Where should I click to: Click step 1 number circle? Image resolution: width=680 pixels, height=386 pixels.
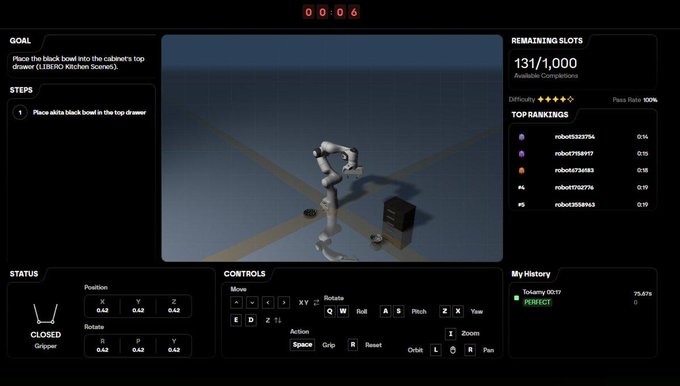20,112
